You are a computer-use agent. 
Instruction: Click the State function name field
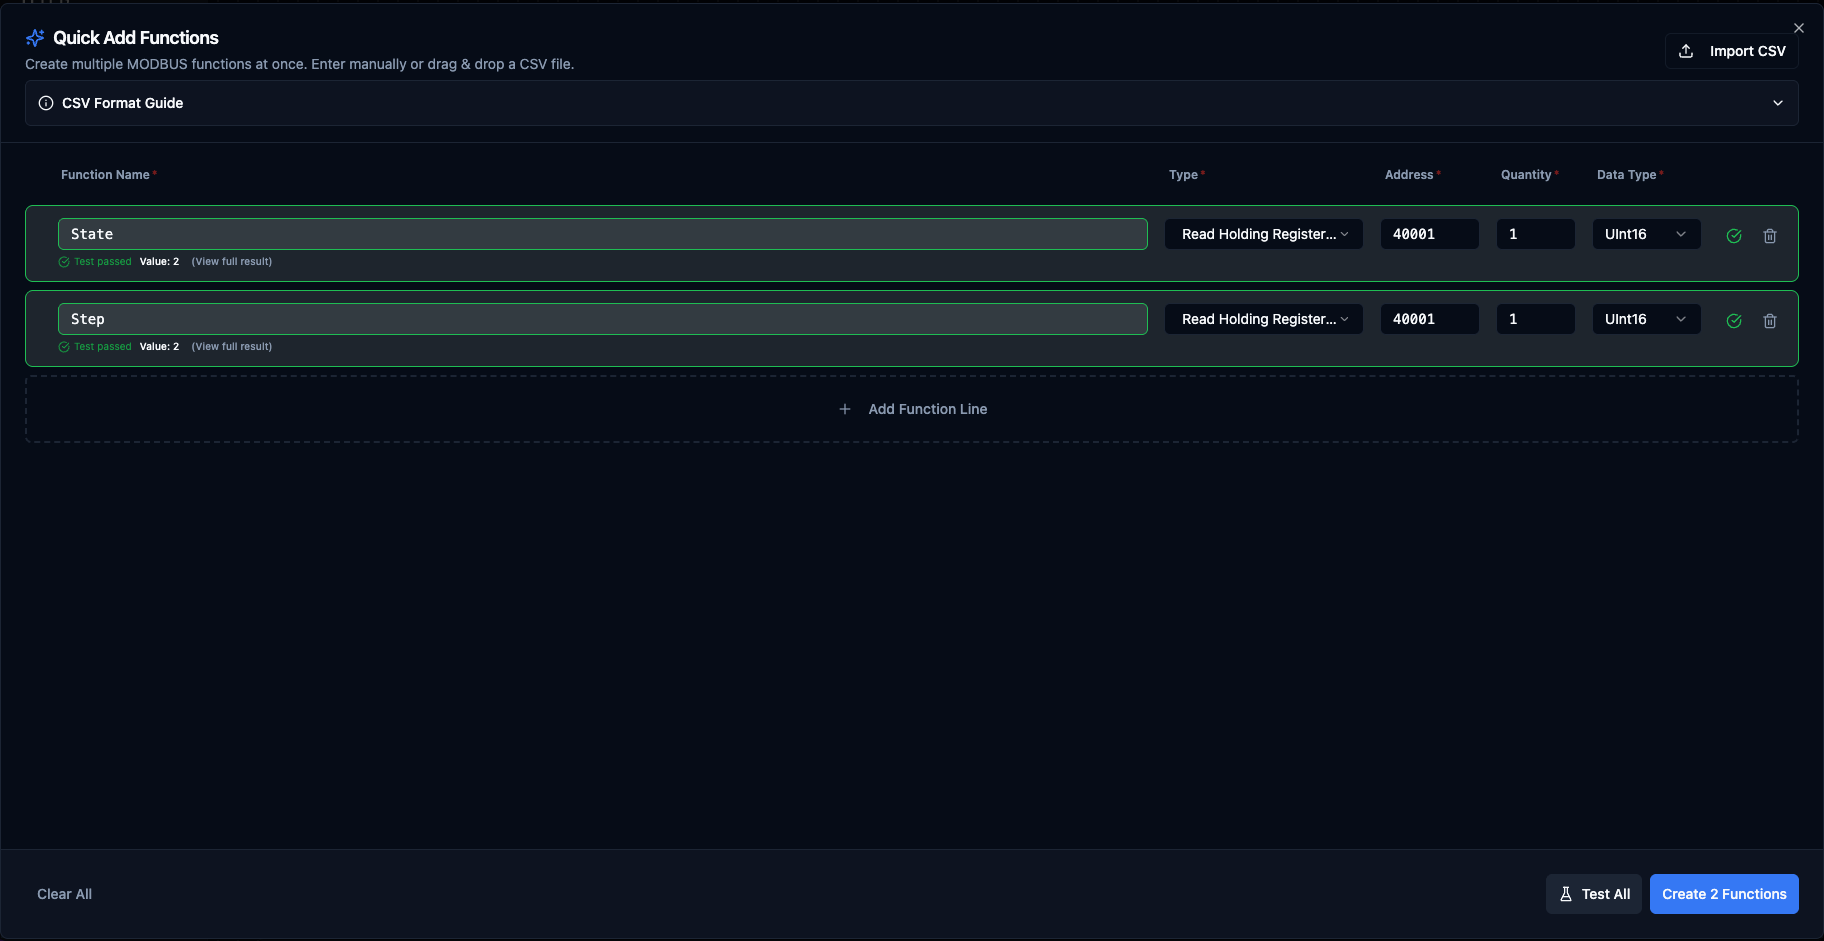pos(602,234)
